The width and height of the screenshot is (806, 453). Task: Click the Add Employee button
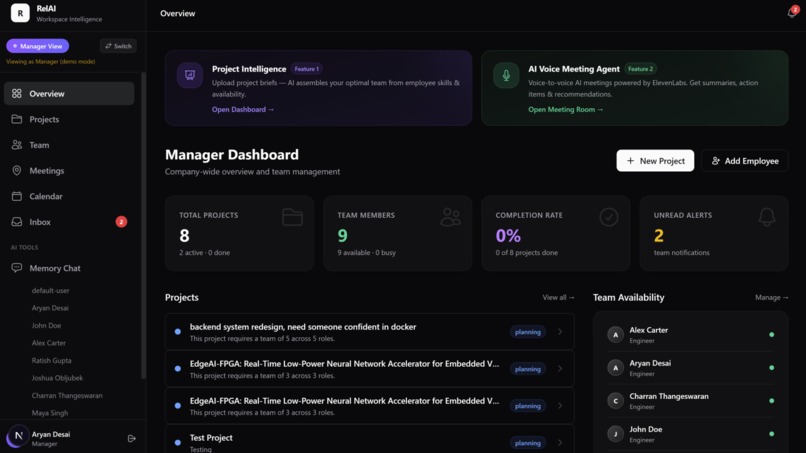point(745,161)
